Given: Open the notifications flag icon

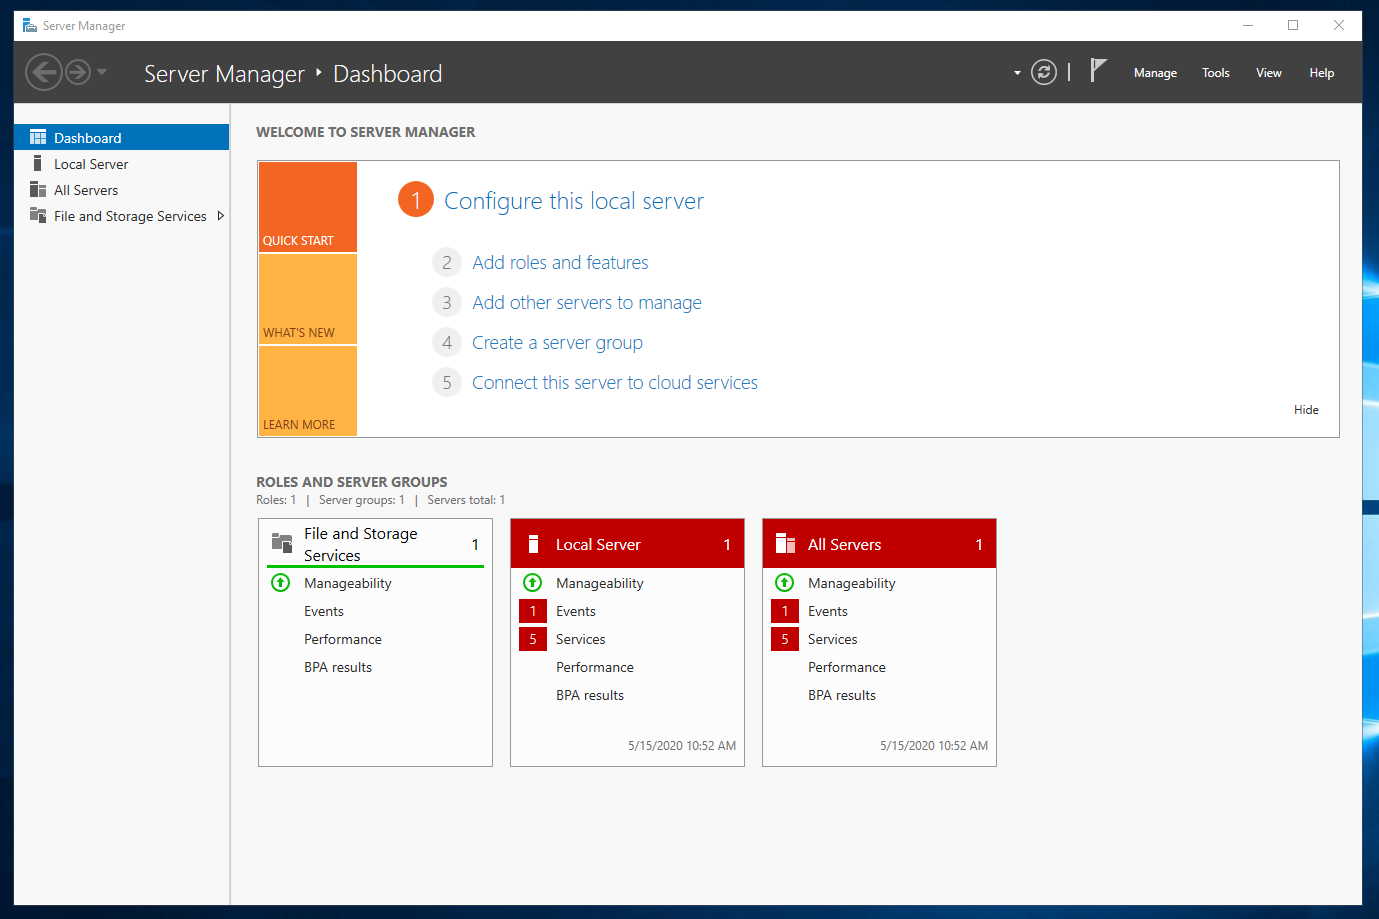Looking at the screenshot, I should click(1098, 70).
